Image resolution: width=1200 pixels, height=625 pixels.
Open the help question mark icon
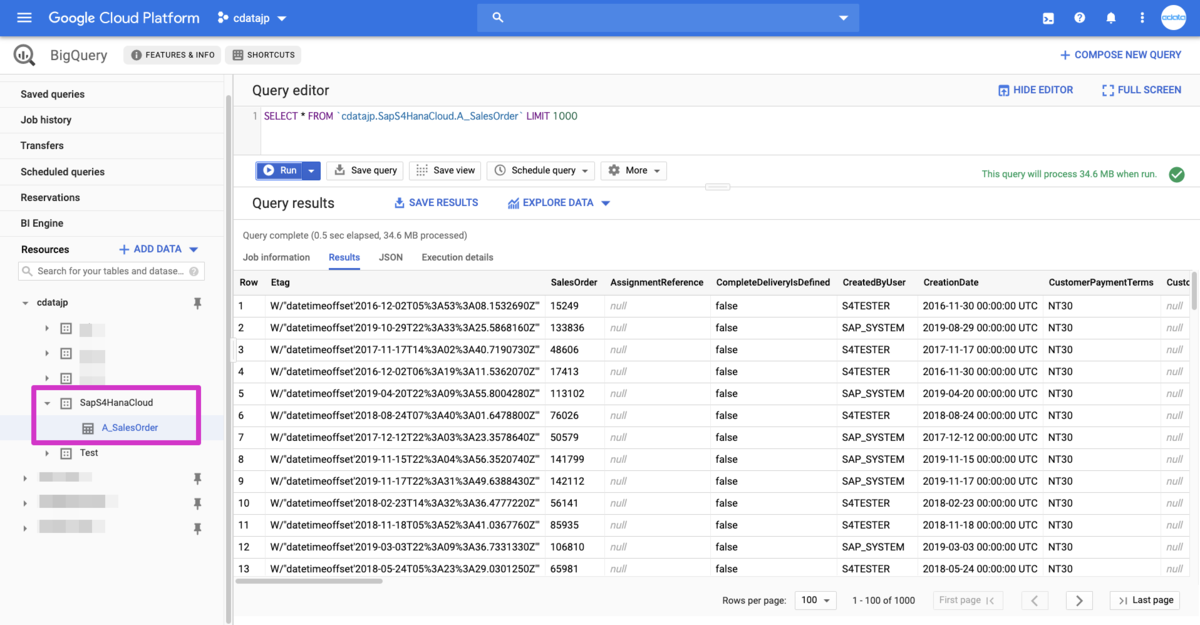[1079, 18]
